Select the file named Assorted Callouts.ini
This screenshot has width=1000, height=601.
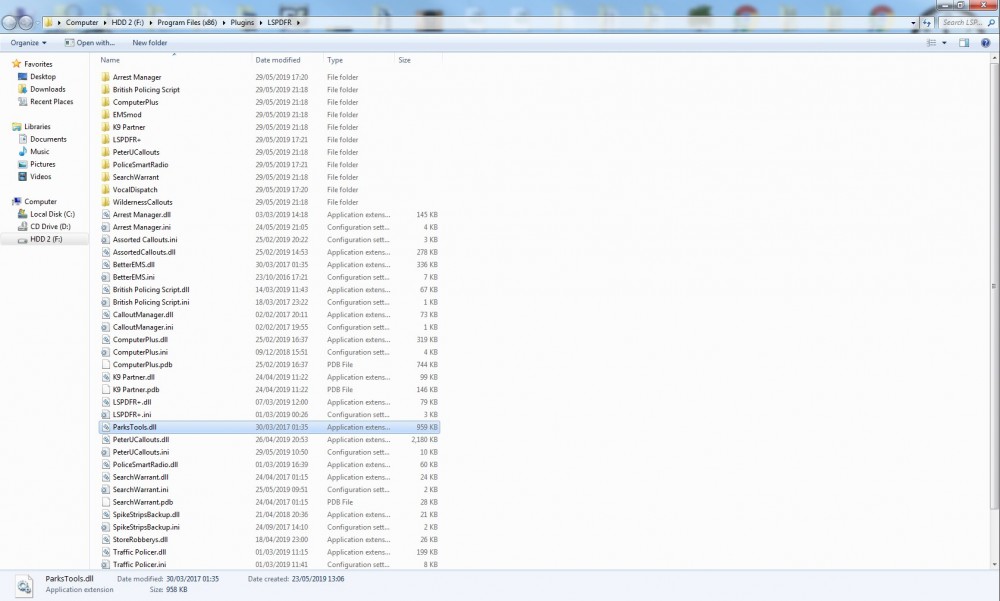145,240
